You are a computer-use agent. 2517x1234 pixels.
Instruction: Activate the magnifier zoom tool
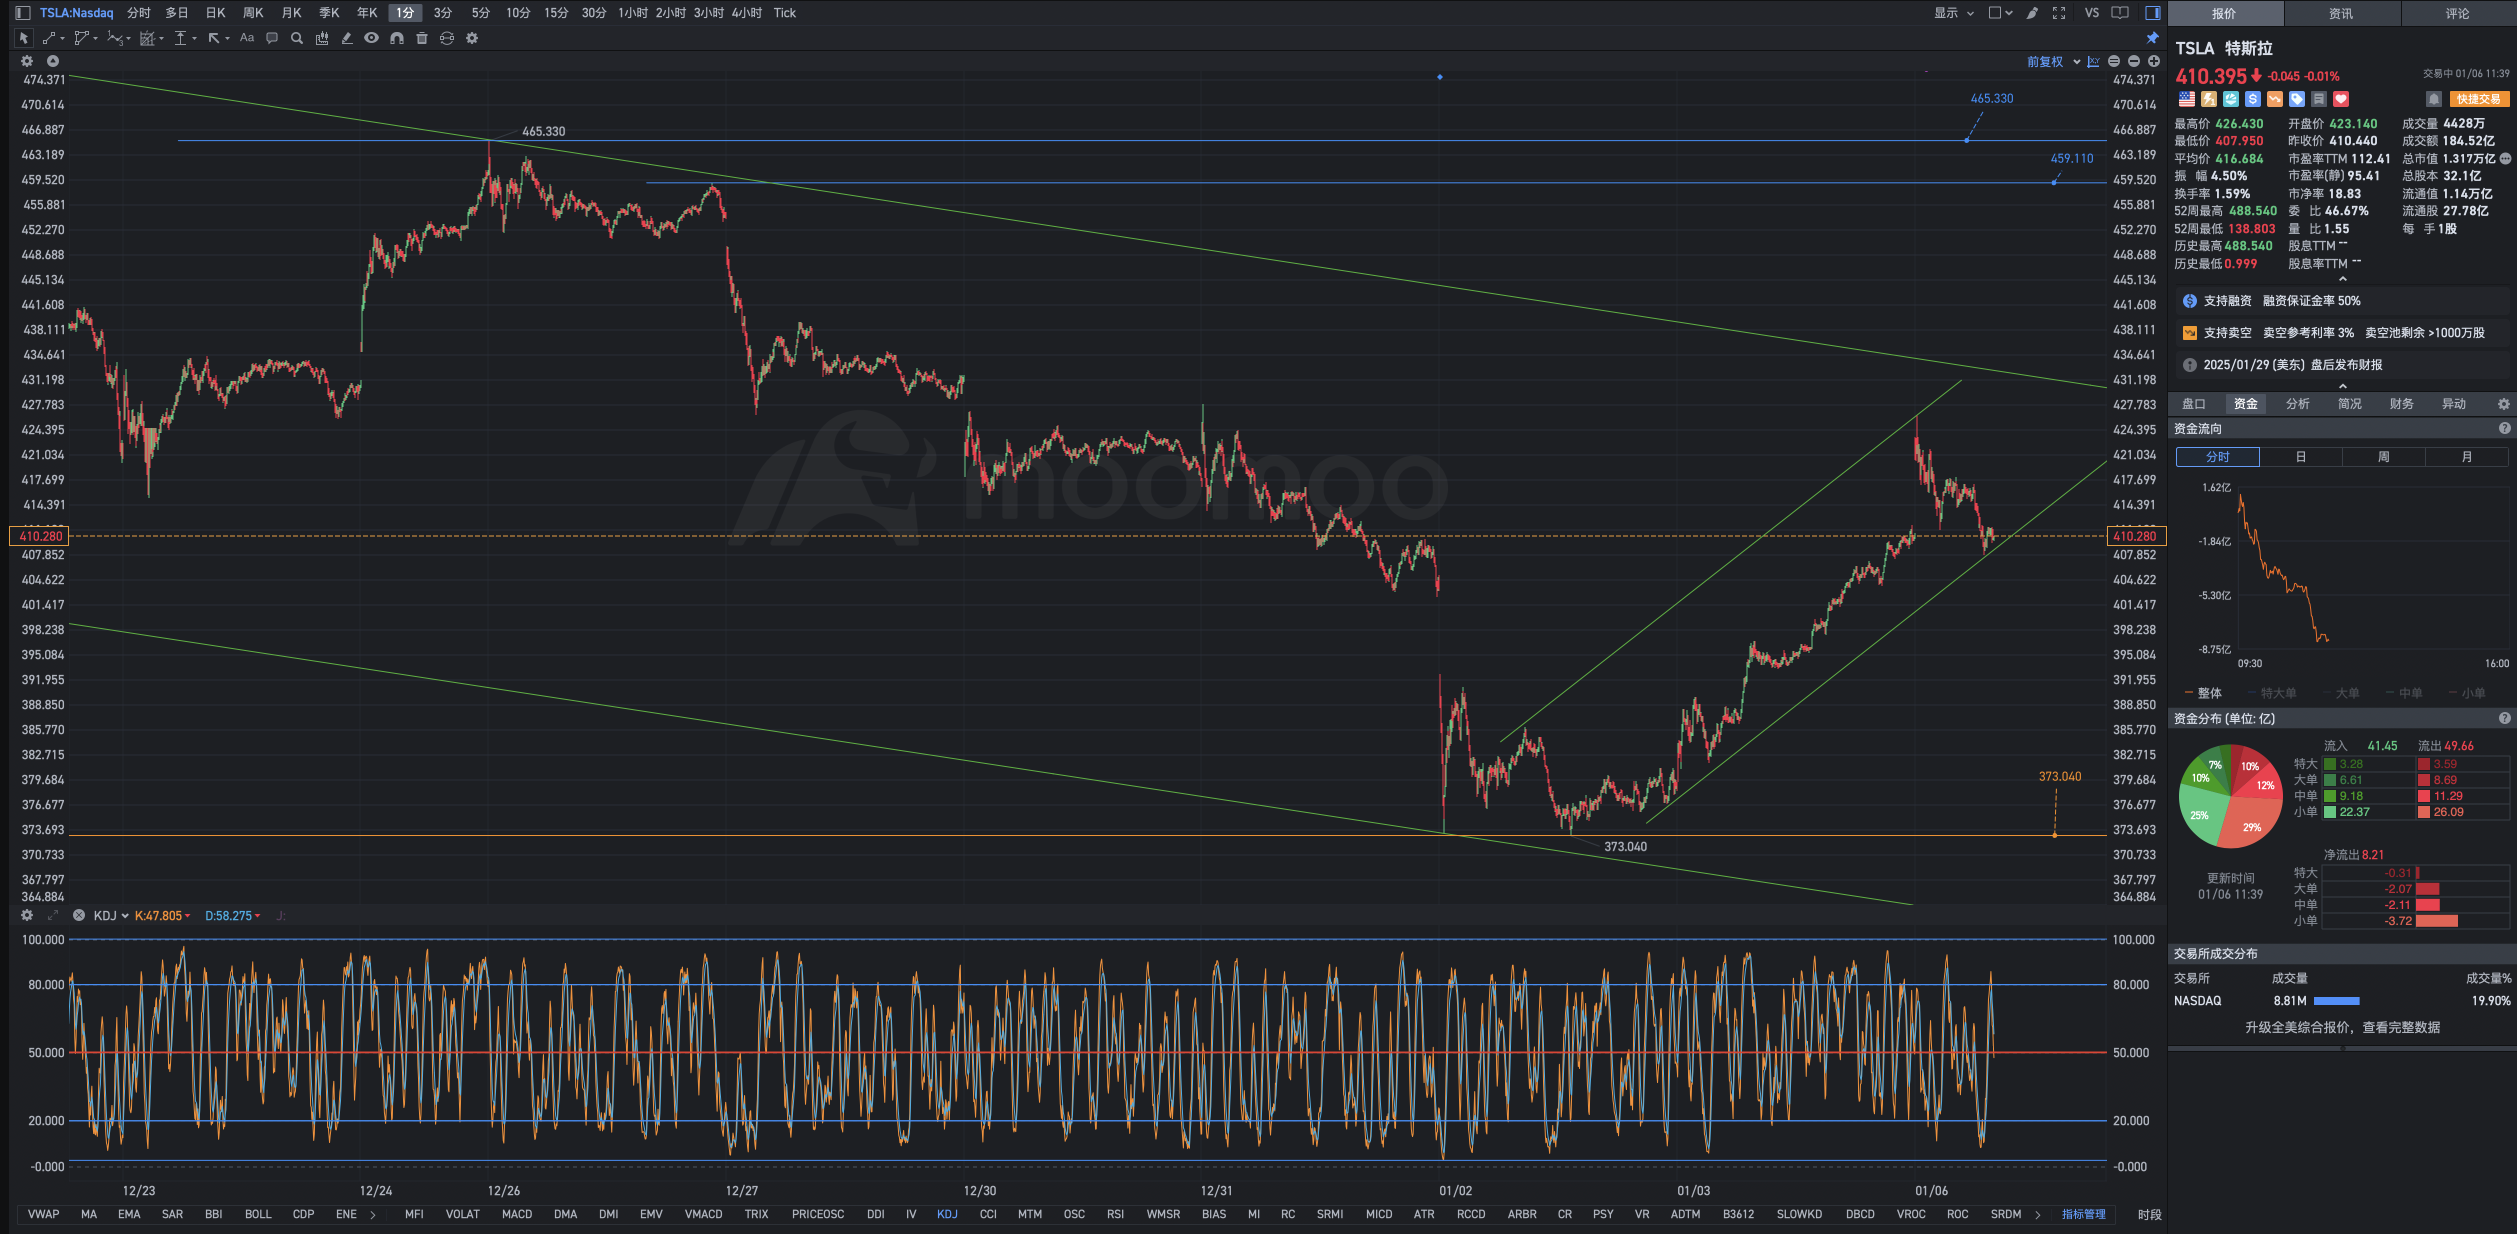(297, 38)
